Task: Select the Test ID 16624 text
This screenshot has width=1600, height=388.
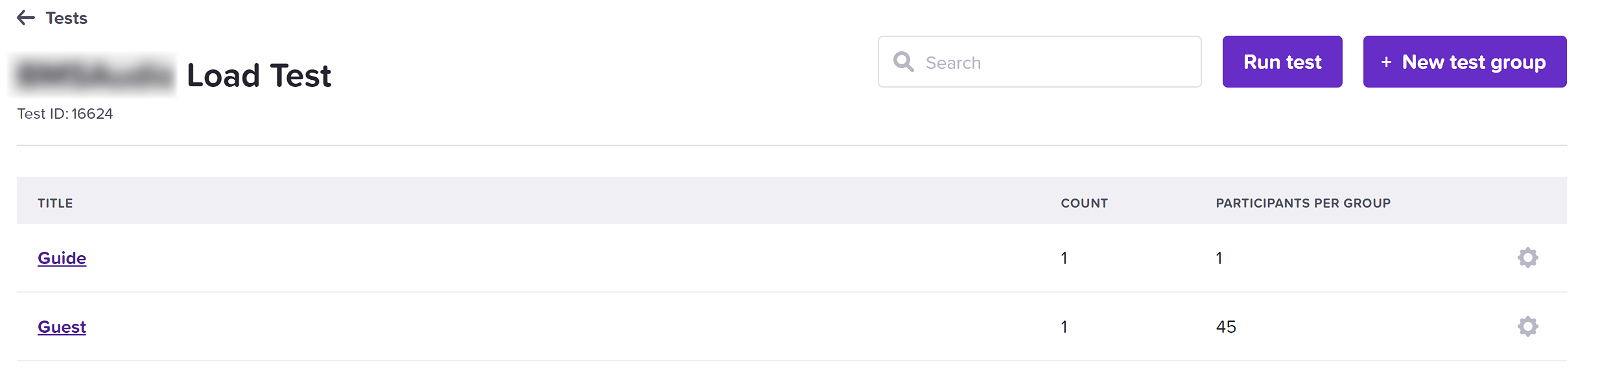Action: 65,114
